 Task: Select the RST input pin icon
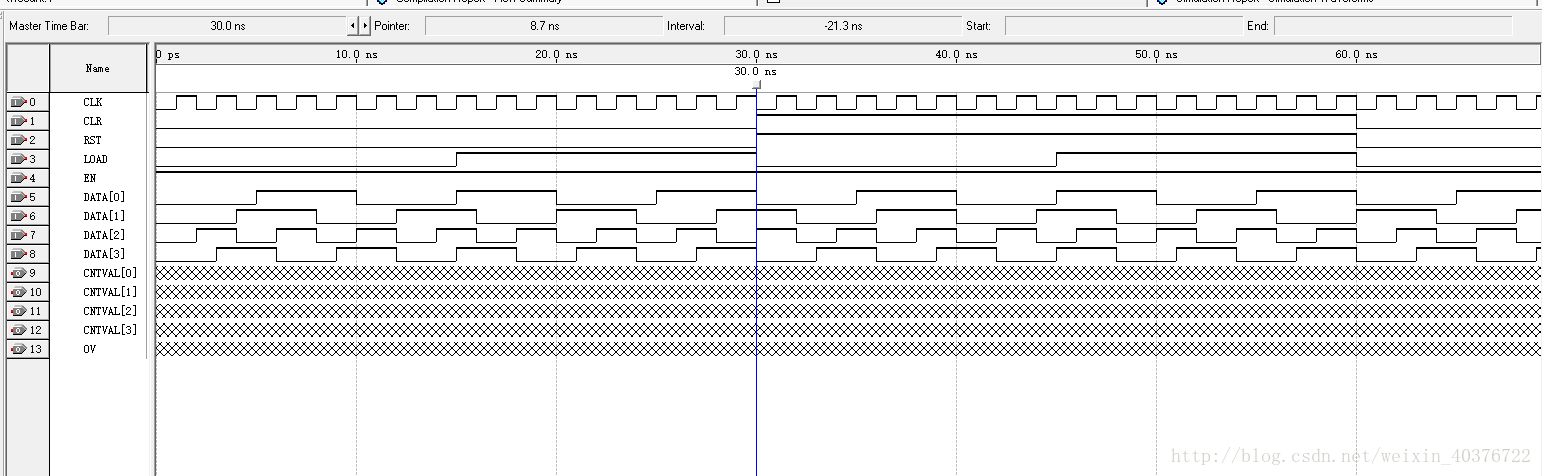[x=18, y=140]
